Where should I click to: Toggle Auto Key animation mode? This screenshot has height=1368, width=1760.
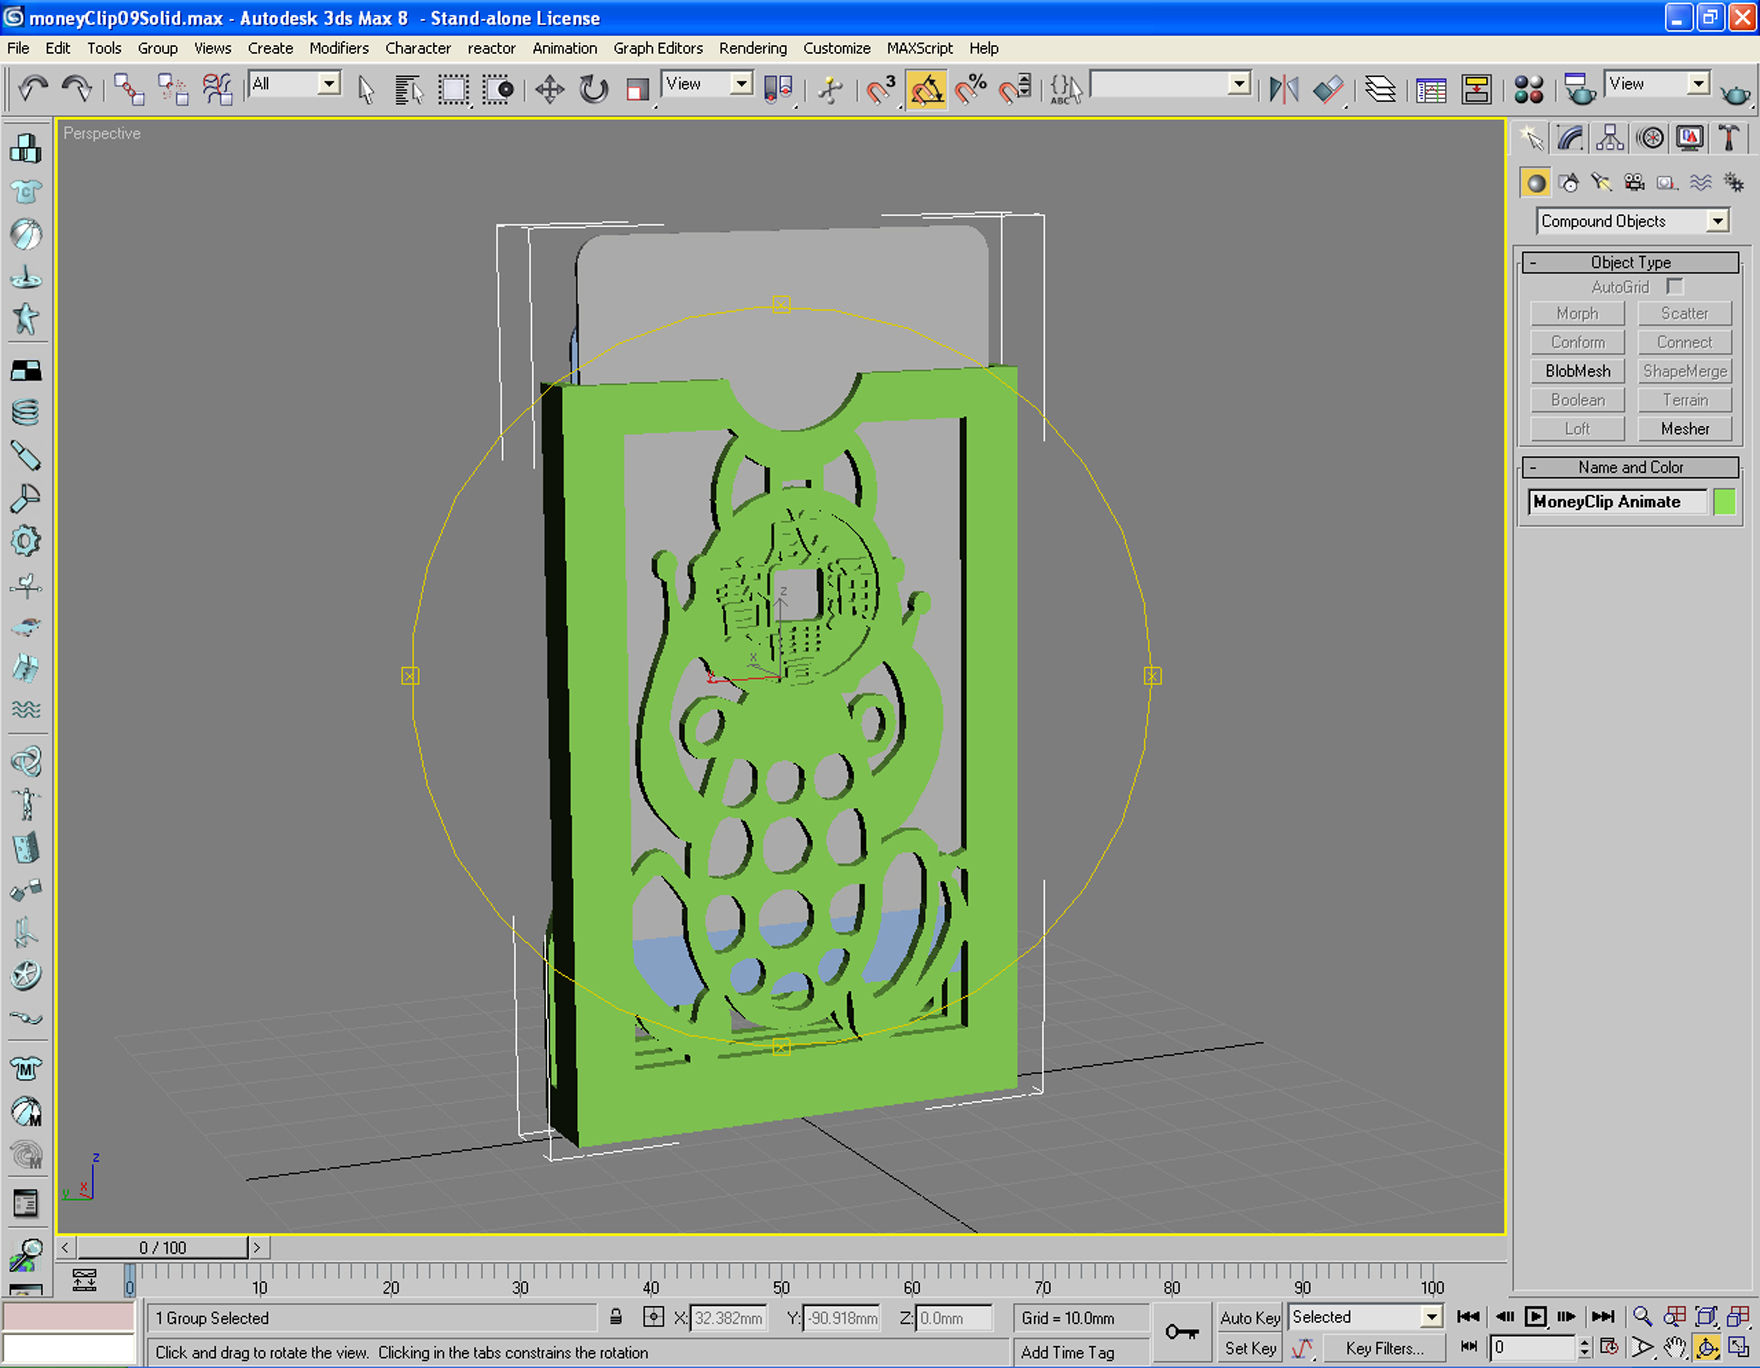point(1250,1318)
